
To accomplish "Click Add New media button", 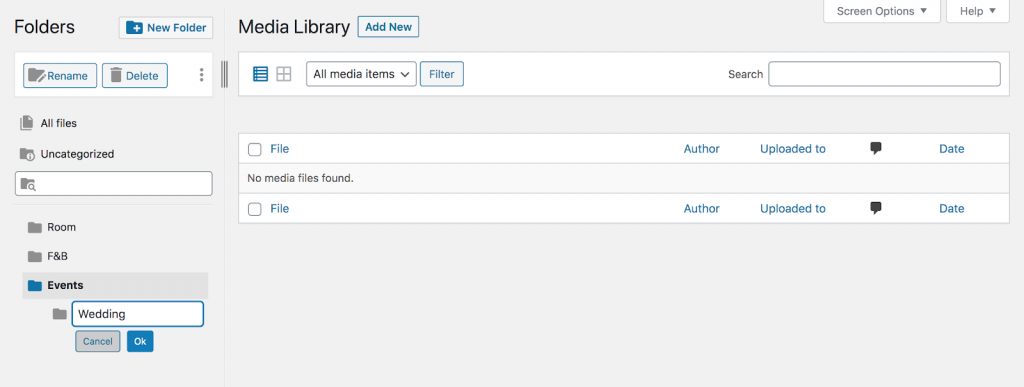I will pyautogui.click(x=389, y=27).
